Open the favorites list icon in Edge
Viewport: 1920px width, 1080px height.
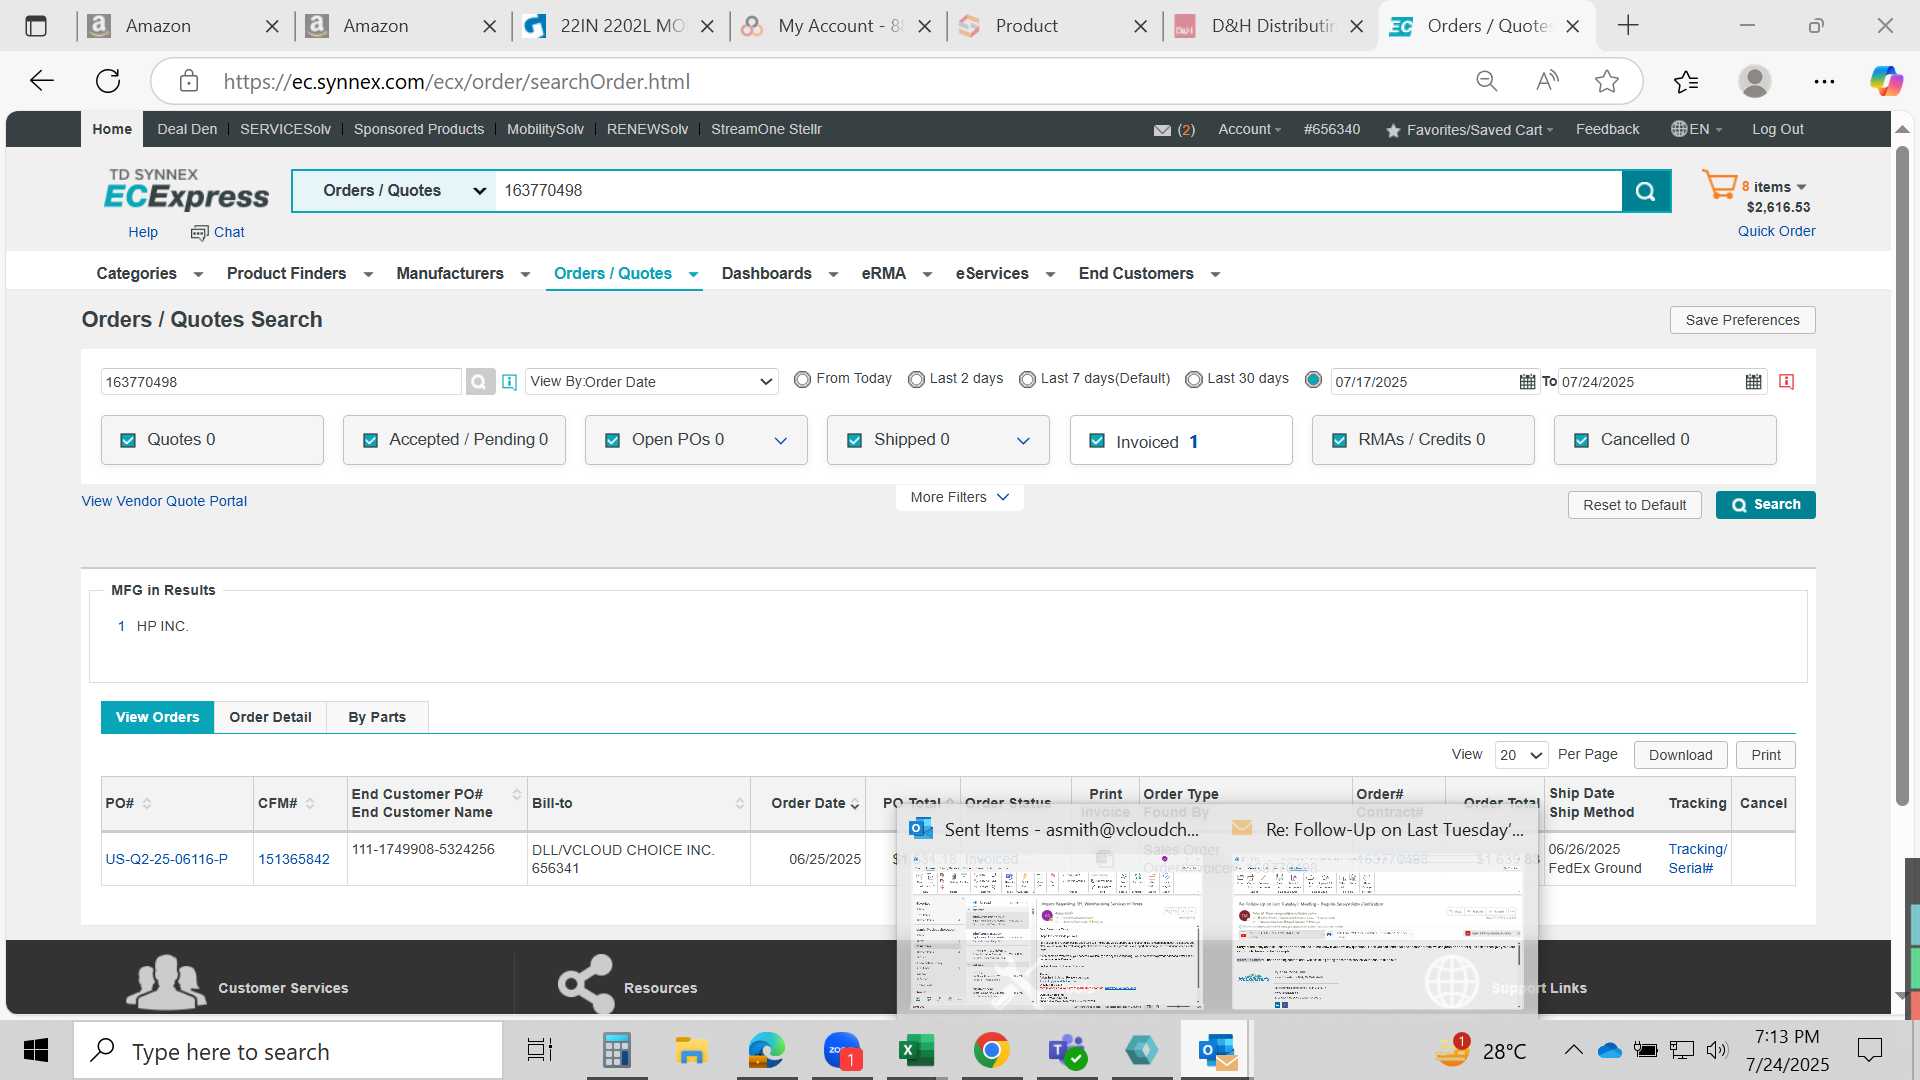[x=1686, y=81]
